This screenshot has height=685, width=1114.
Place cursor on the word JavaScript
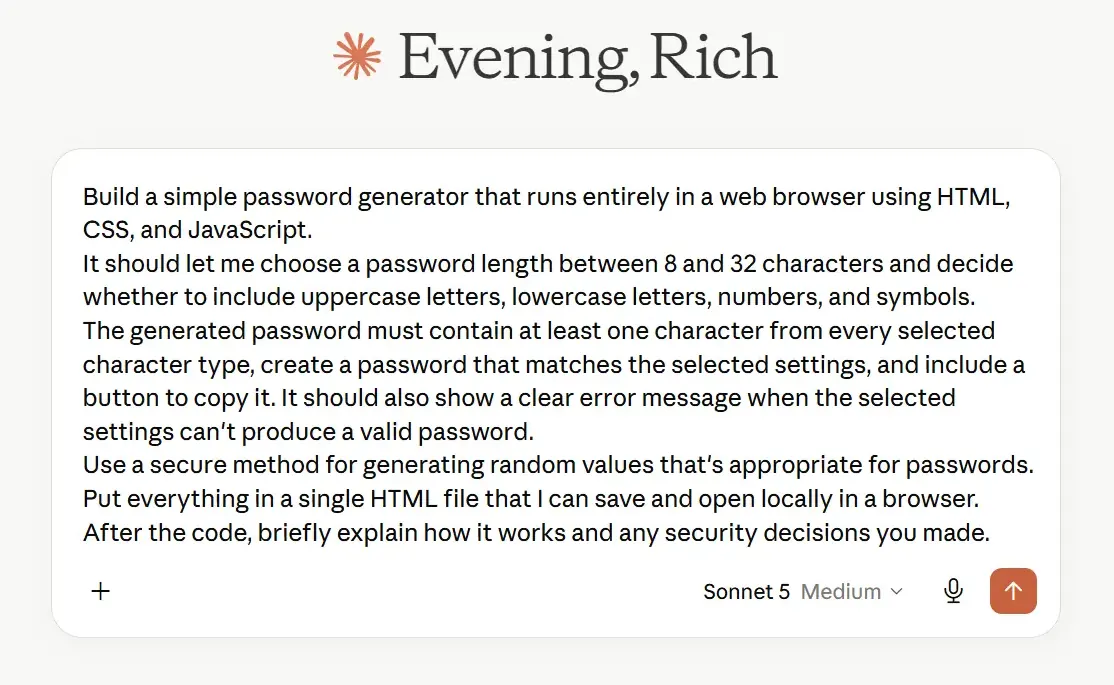pyautogui.click(x=249, y=230)
